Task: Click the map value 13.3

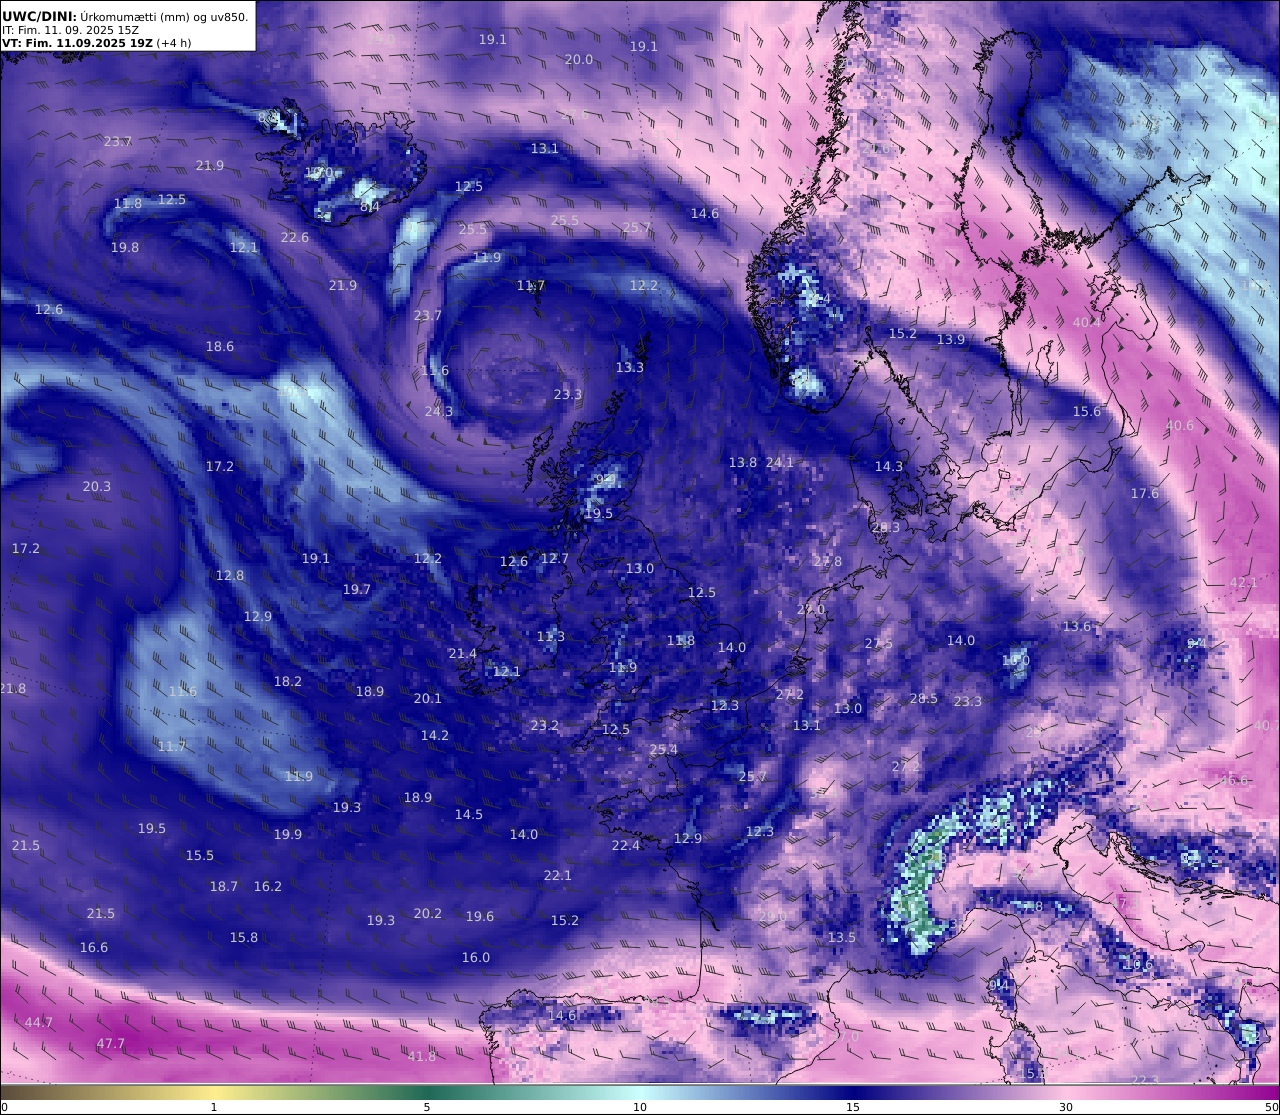Action: (x=630, y=368)
